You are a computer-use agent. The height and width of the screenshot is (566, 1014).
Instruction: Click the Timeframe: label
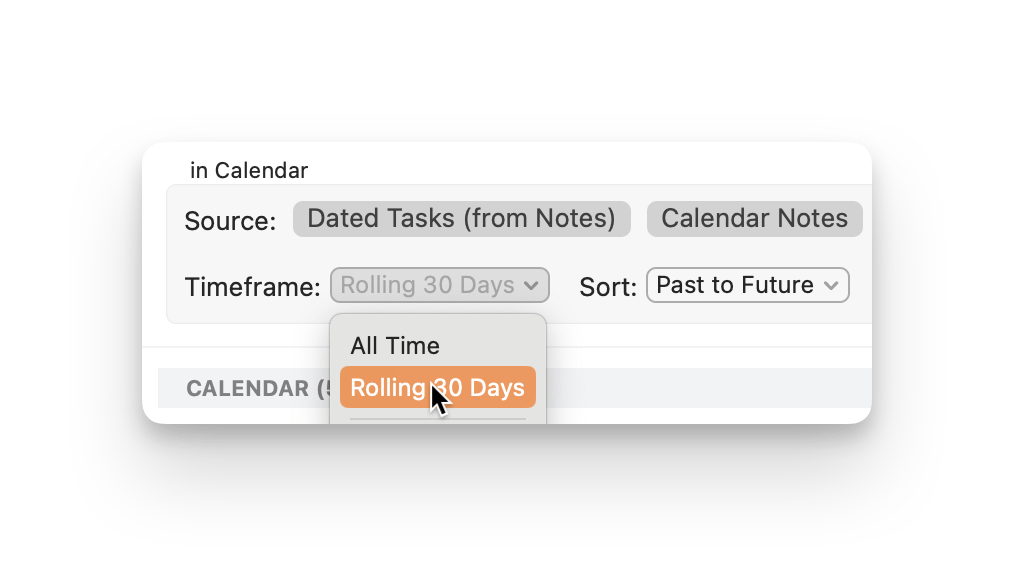tap(252, 287)
